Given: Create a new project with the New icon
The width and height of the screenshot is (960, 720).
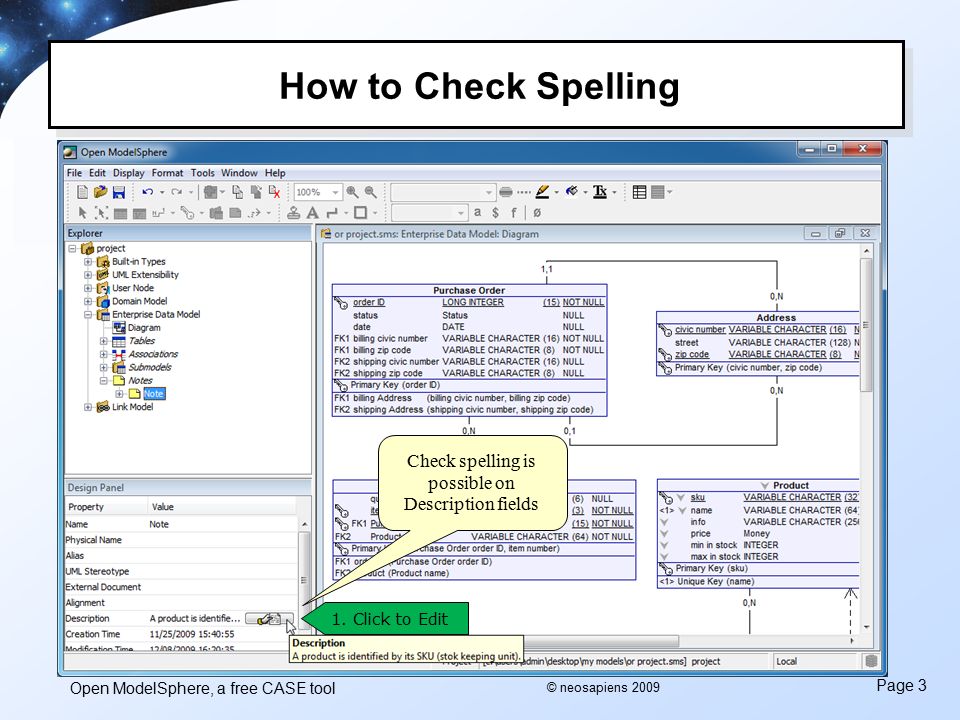Looking at the screenshot, I should (x=82, y=192).
